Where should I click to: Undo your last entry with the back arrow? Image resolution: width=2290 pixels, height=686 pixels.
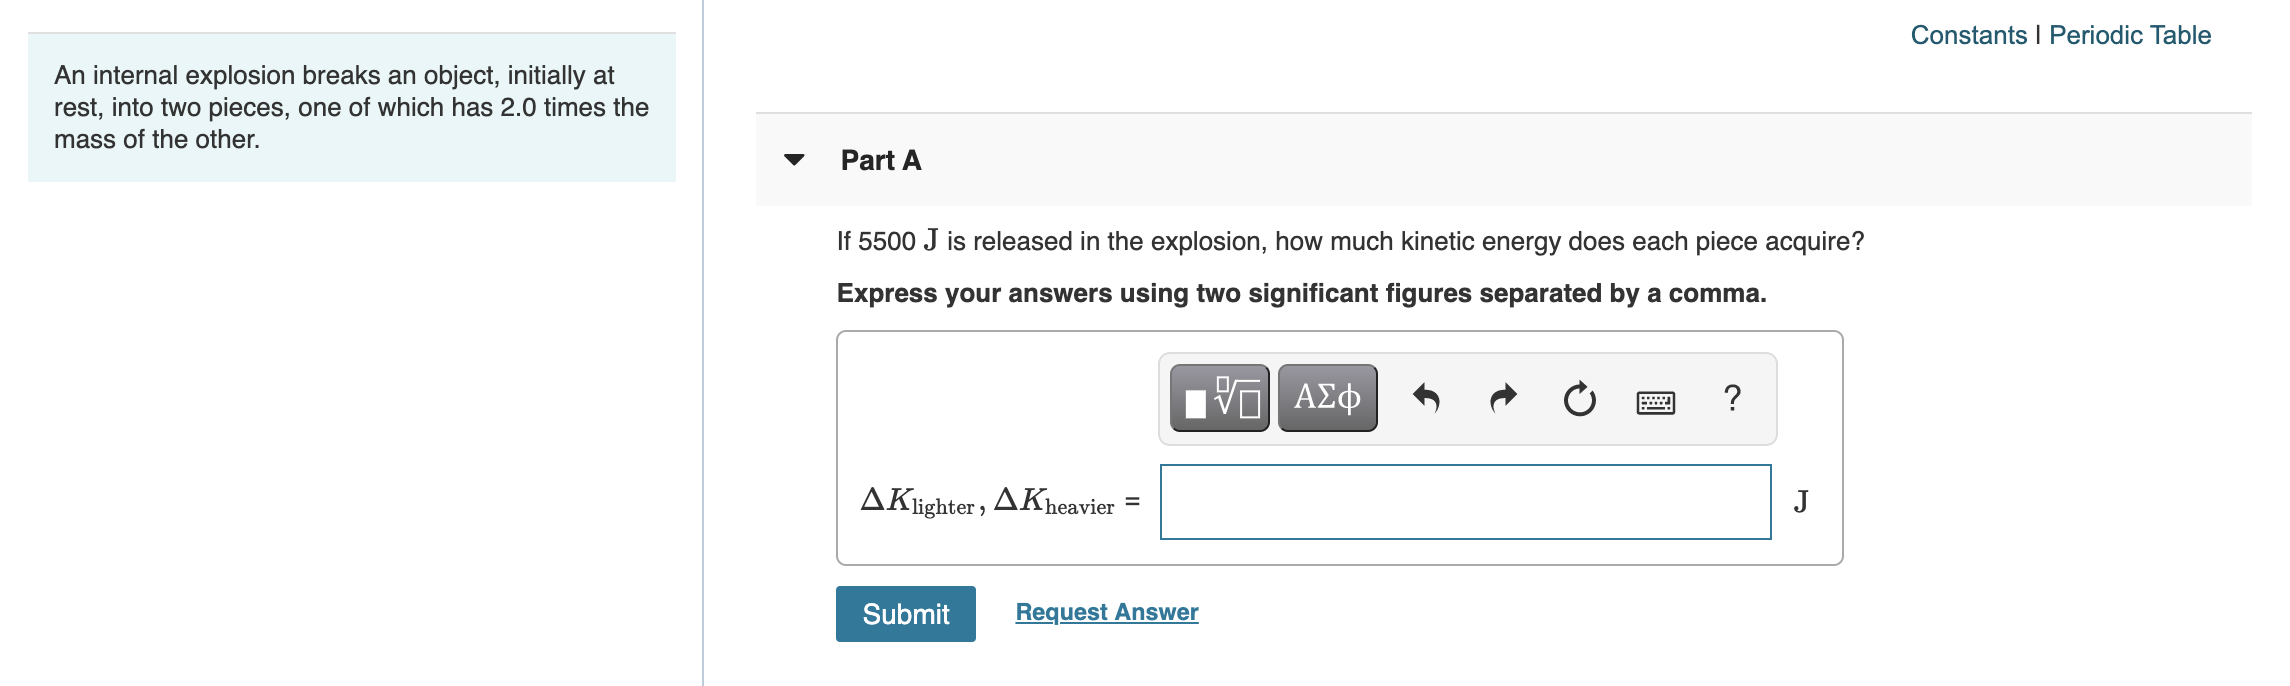[1427, 397]
